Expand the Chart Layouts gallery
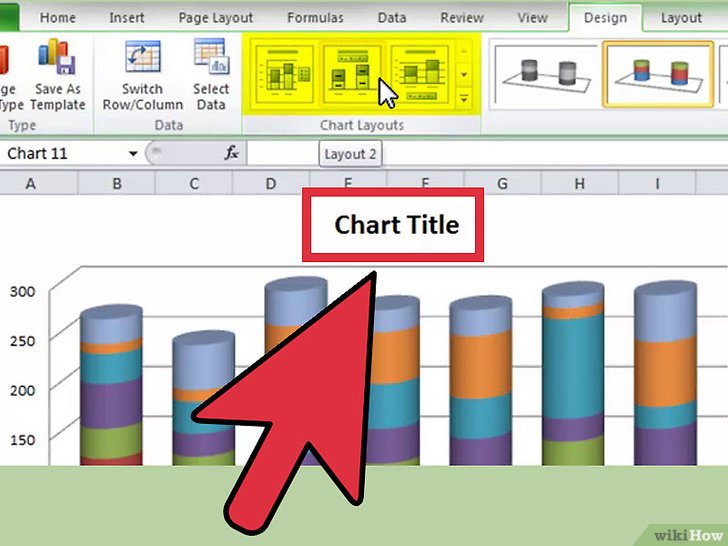Image resolution: width=728 pixels, height=546 pixels. tap(464, 98)
